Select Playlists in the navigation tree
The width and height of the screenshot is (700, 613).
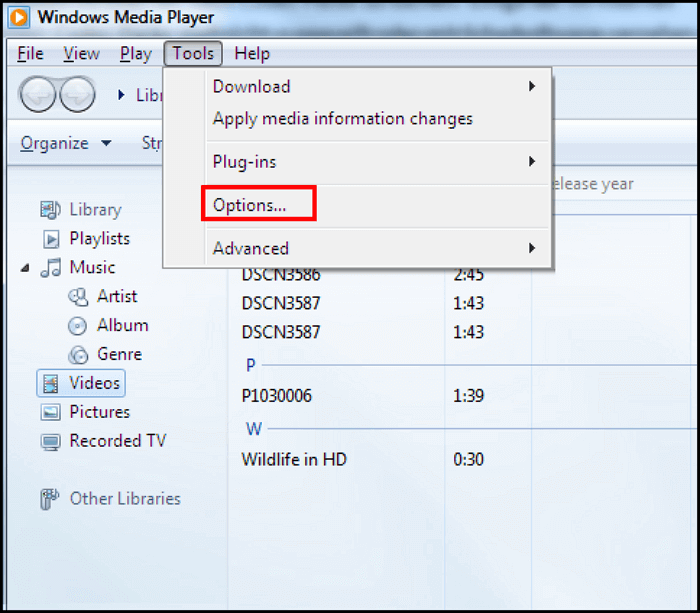click(x=100, y=239)
